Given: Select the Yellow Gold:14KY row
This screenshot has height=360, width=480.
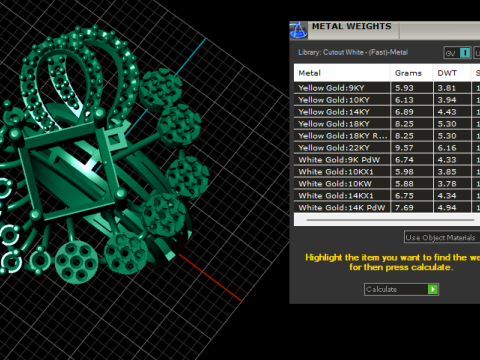Looking at the screenshot, I should point(387,112).
